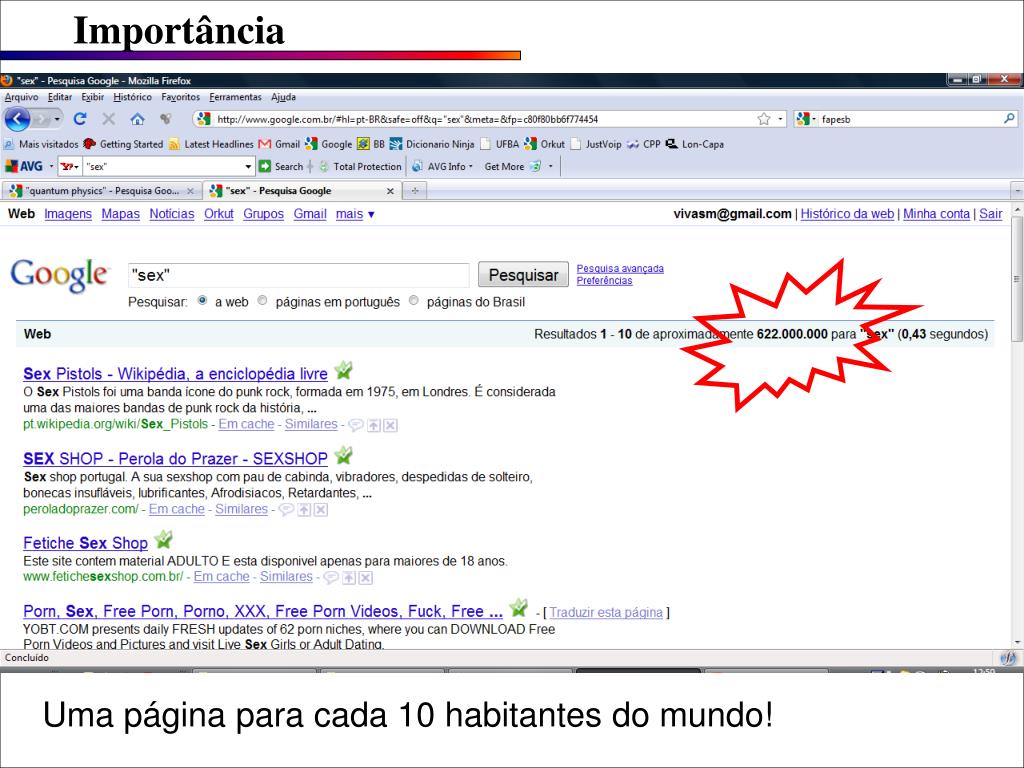Click the Firefox forward arrow

tap(42, 120)
